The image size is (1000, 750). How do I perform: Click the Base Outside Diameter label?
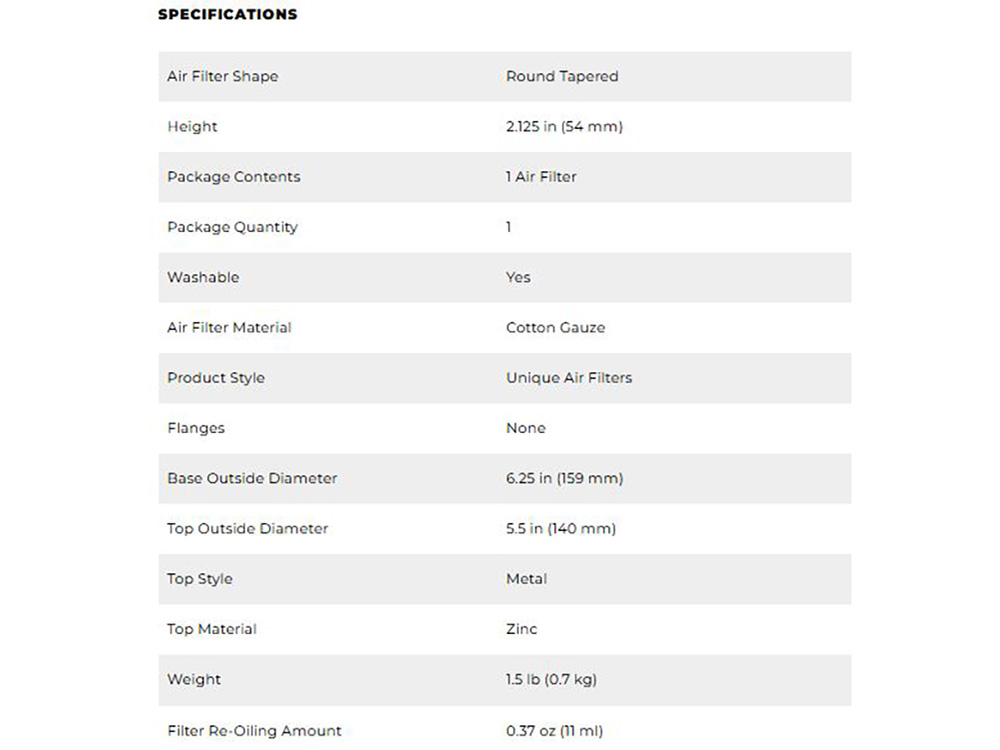point(252,478)
